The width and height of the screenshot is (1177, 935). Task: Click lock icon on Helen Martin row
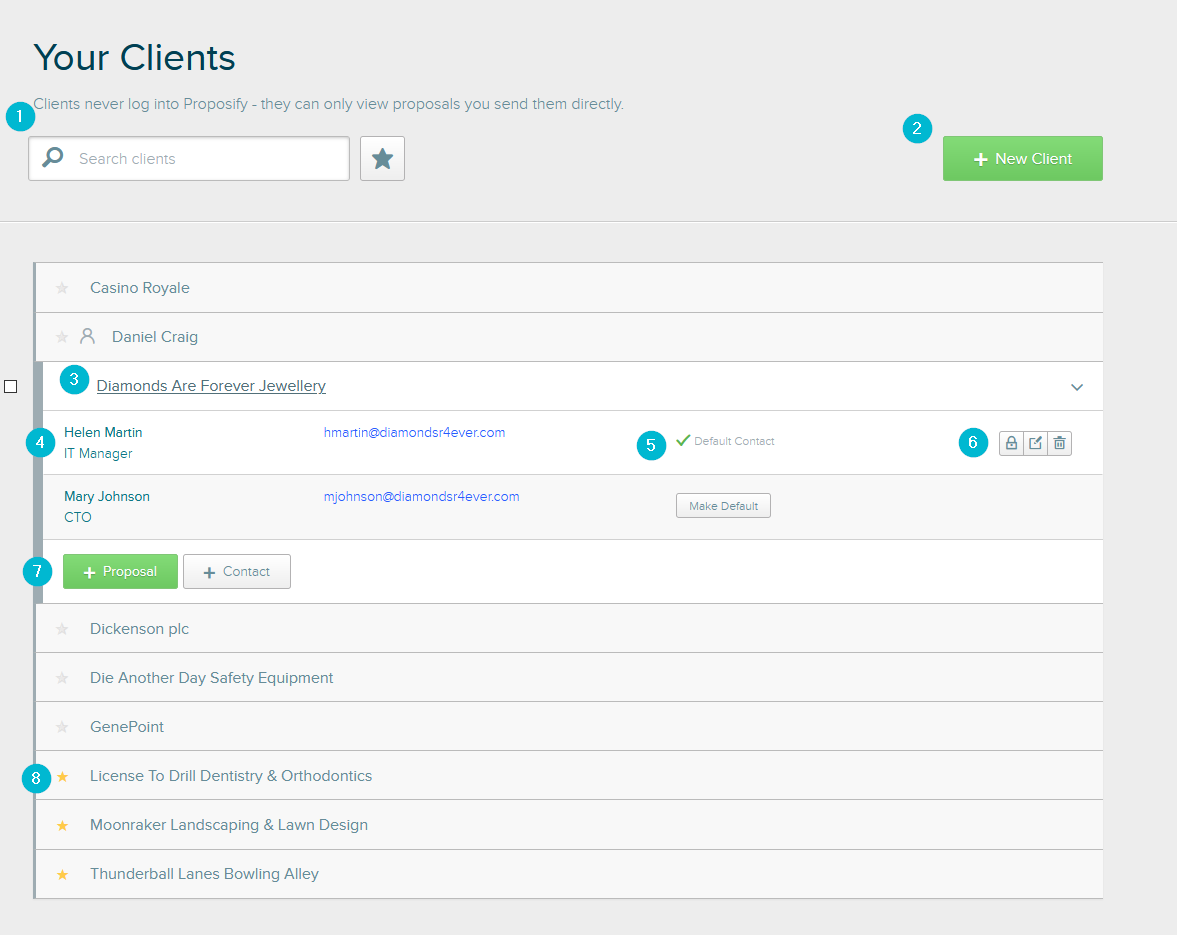[x=1011, y=443]
